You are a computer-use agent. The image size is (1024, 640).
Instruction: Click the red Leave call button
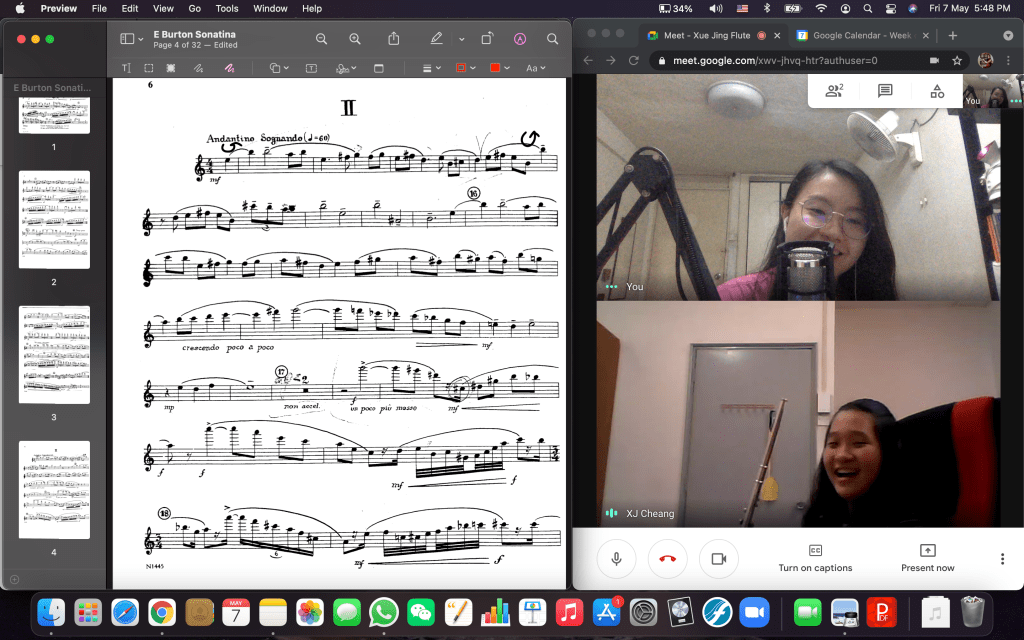click(667, 559)
